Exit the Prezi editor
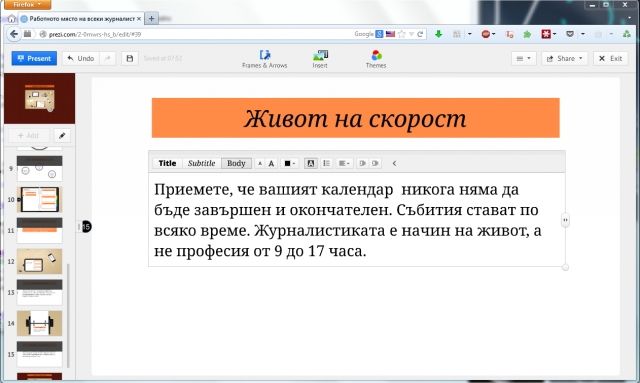The image size is (640, 383). click(610, 58)
